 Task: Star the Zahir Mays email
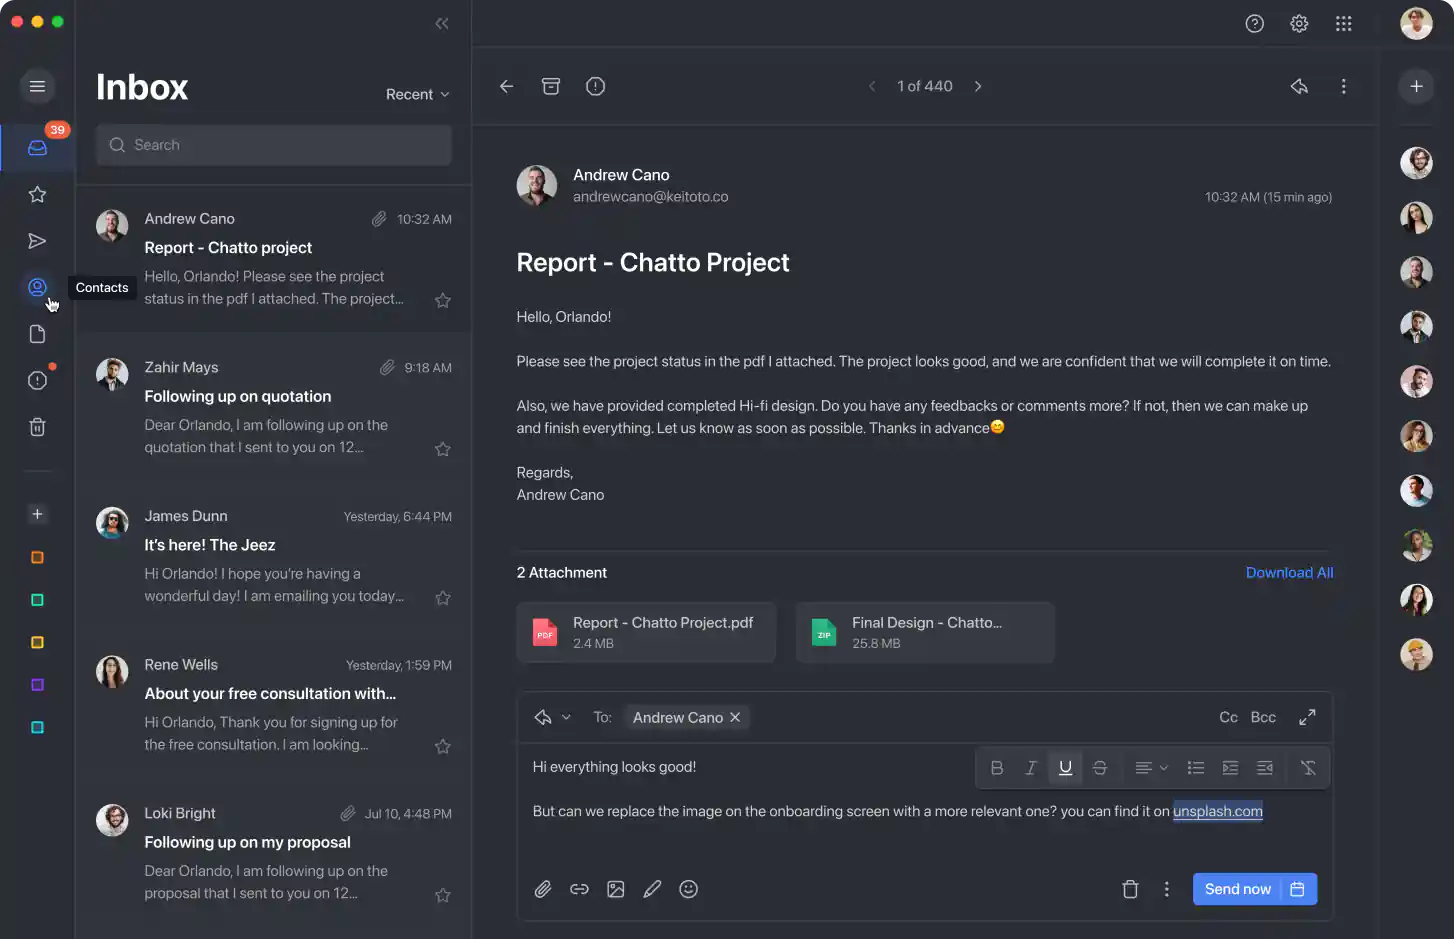443,449
